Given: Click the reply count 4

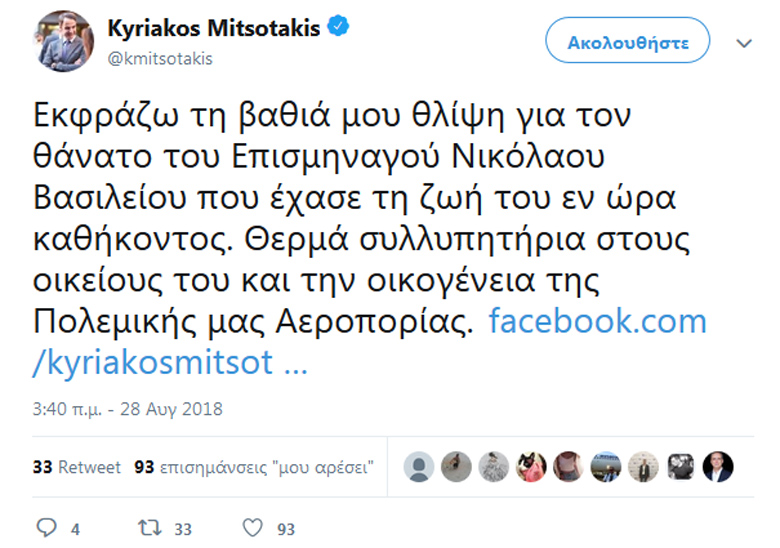Looking at the screenshot, I should 75,529.
